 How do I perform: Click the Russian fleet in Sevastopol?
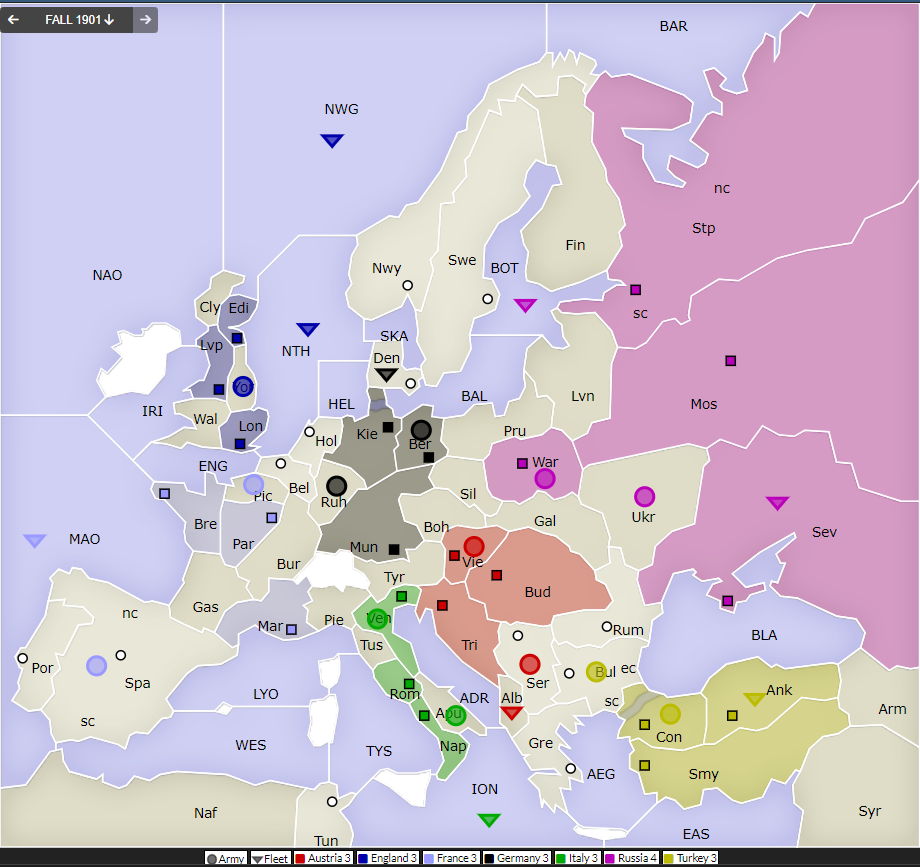pyautogui.click(x=777, y=503)
